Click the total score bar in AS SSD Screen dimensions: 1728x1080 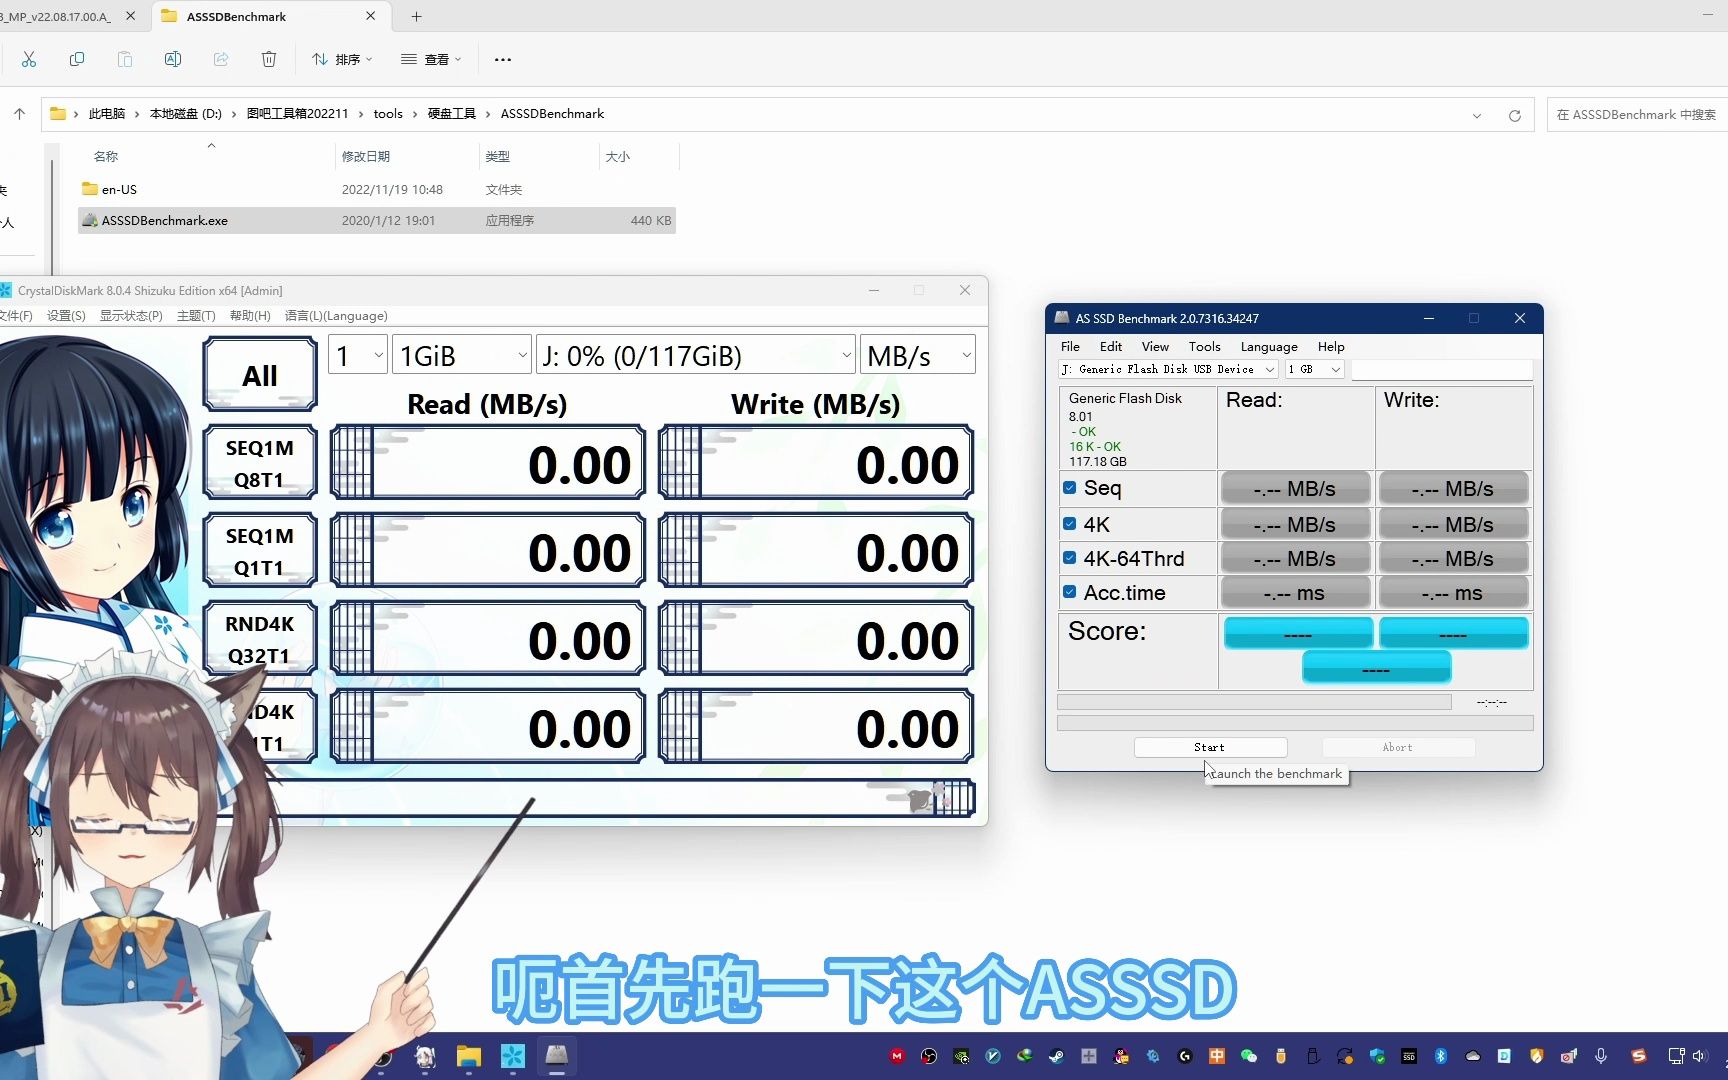click(x=1376, y=667)
